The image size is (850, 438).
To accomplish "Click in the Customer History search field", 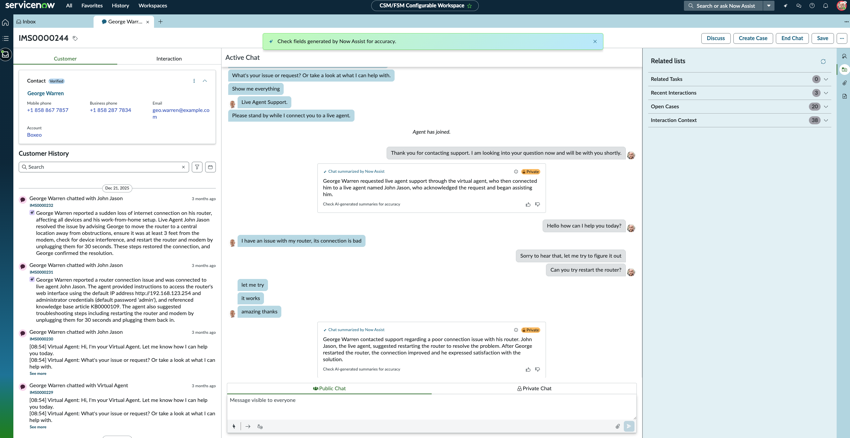I will (103, 167).
